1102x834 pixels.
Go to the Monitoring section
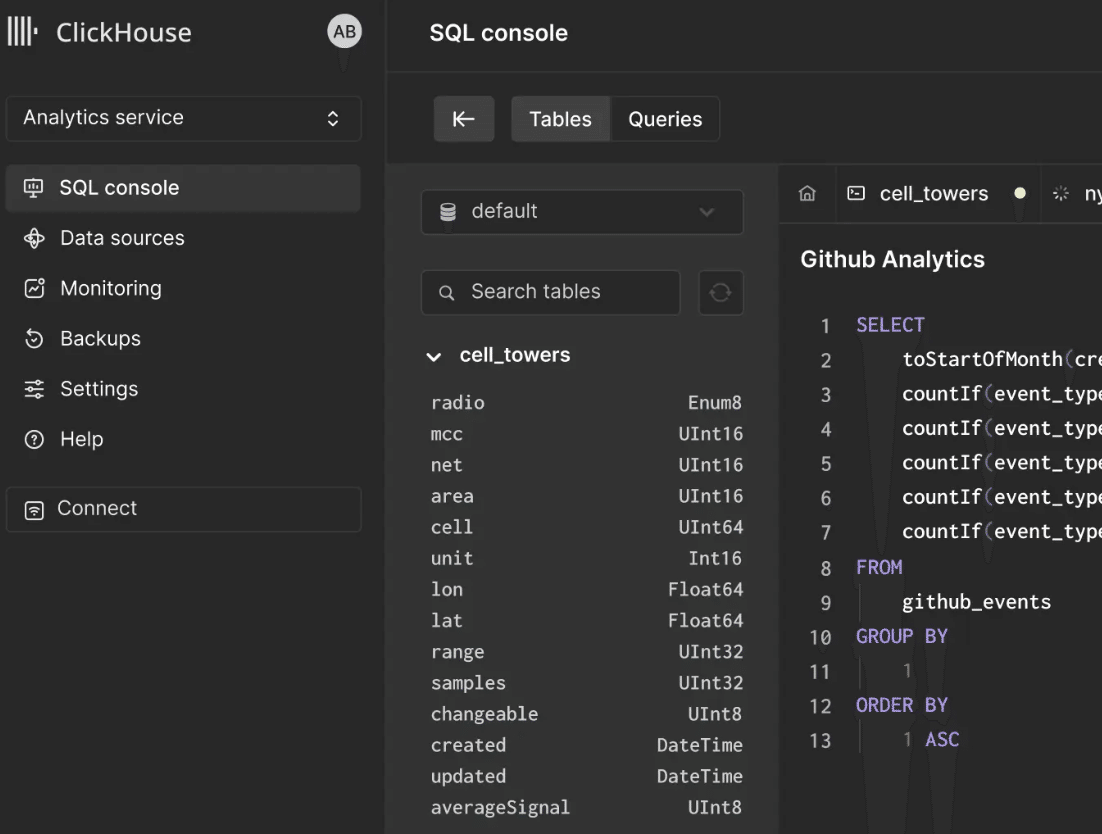click(110, 288)
